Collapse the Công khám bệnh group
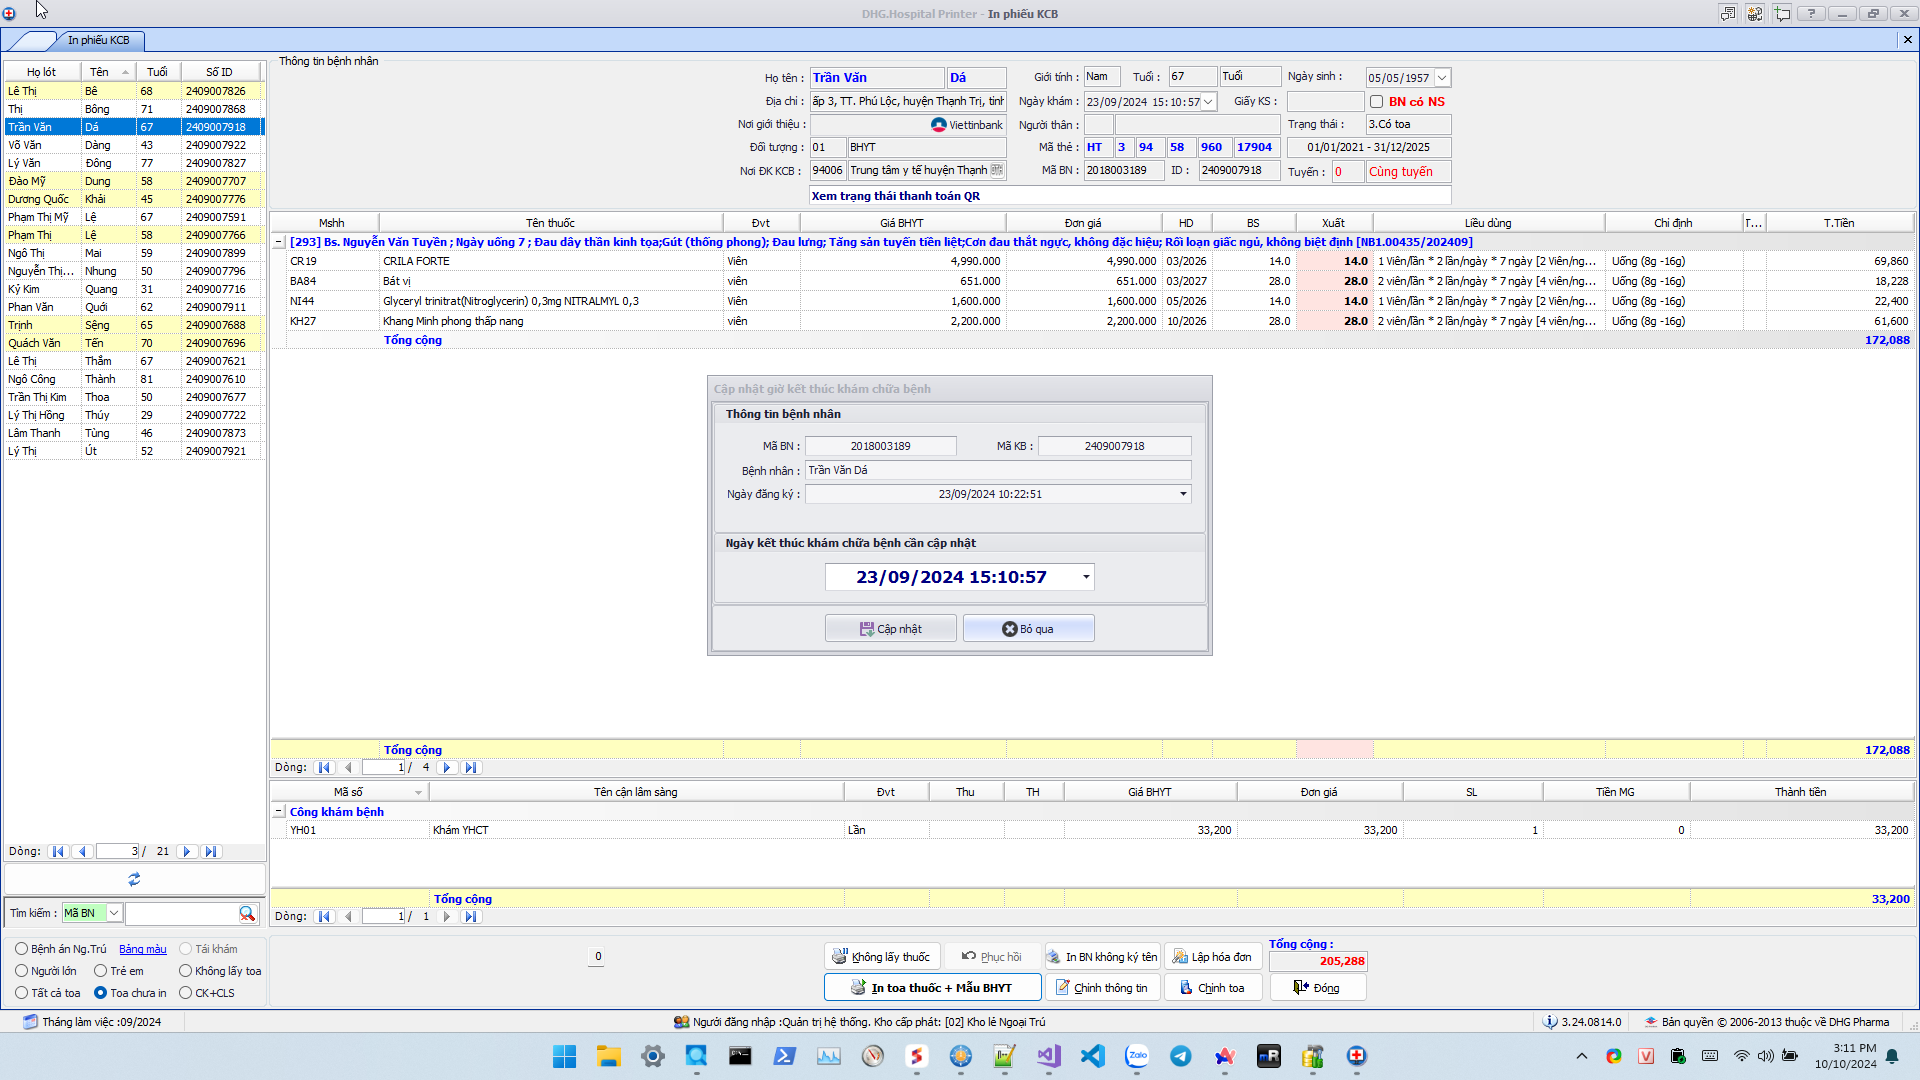The width and height of the screenshot is (1920, 1080). tap(279, 812)
